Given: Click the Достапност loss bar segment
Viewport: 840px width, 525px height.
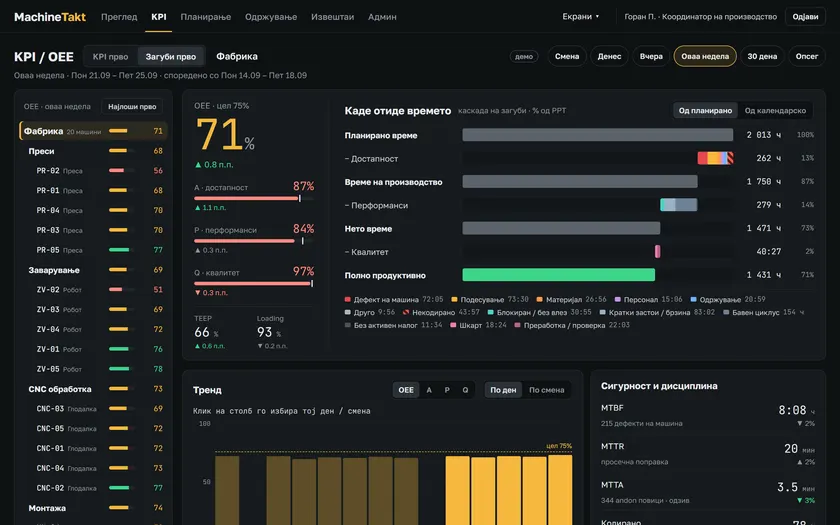Looking at the screenshot, I should (715, 158).
